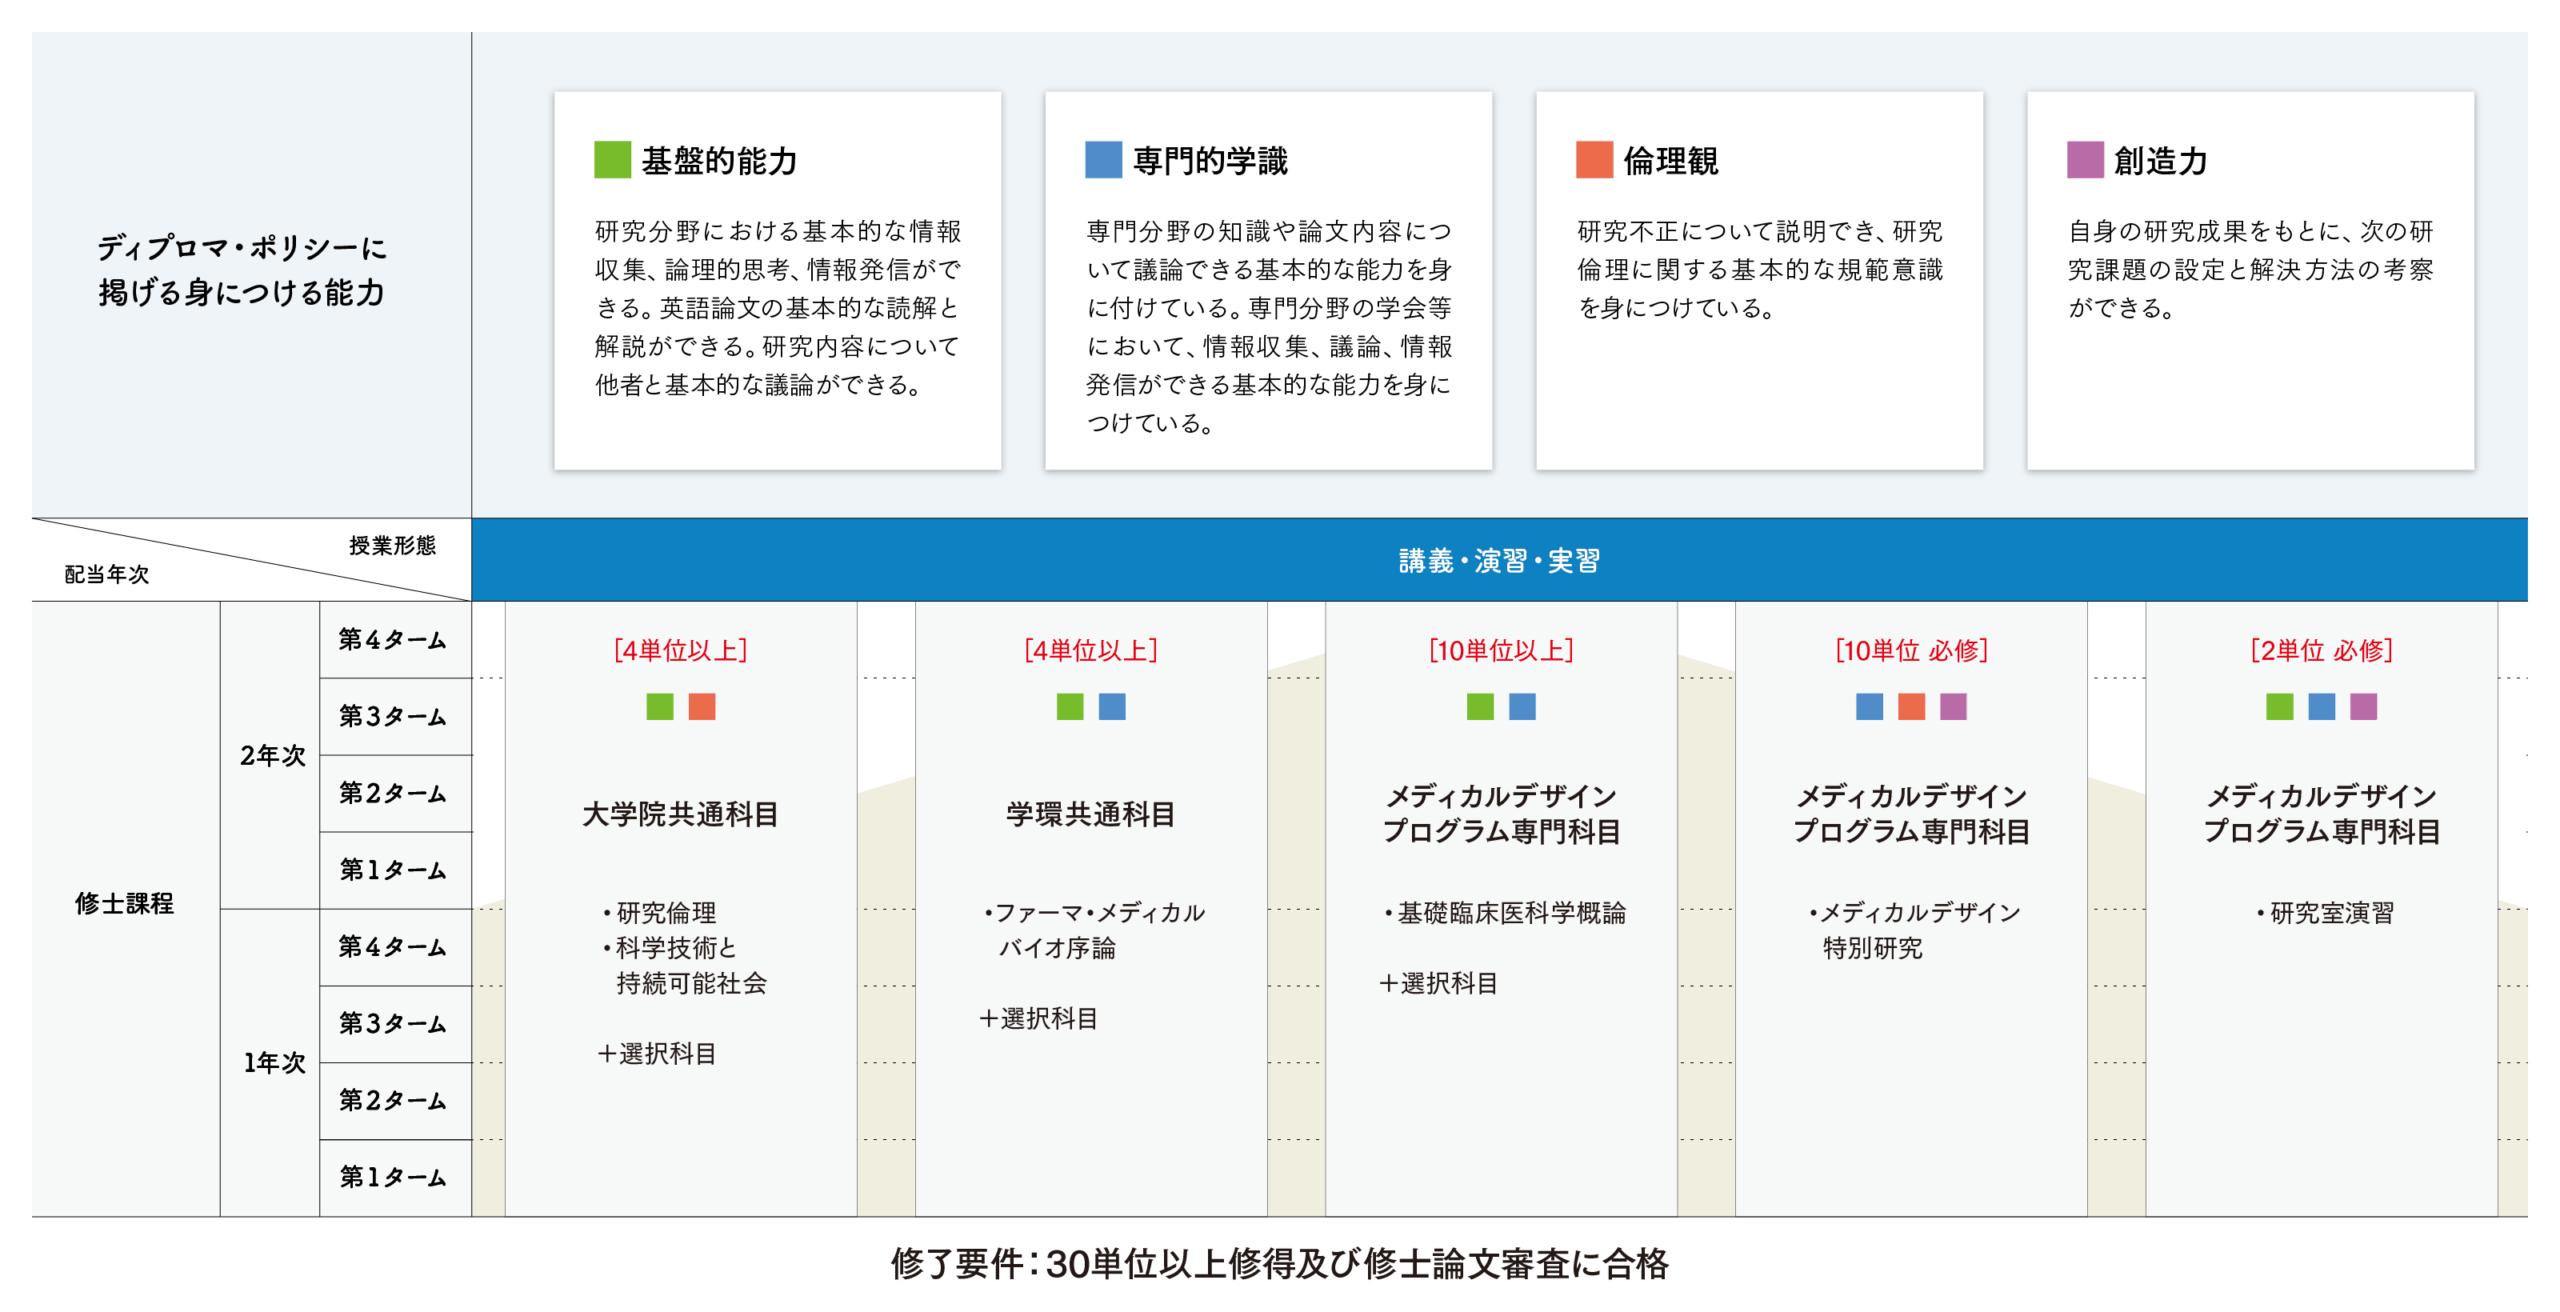
Task: Click the 研究室演習 course item
Action: click(2330, 912)
